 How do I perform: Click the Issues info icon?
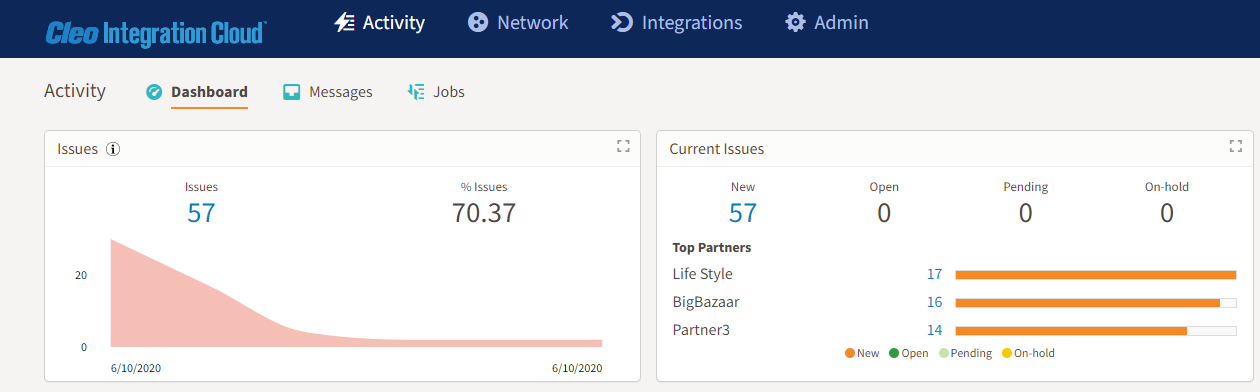[113, 149]
